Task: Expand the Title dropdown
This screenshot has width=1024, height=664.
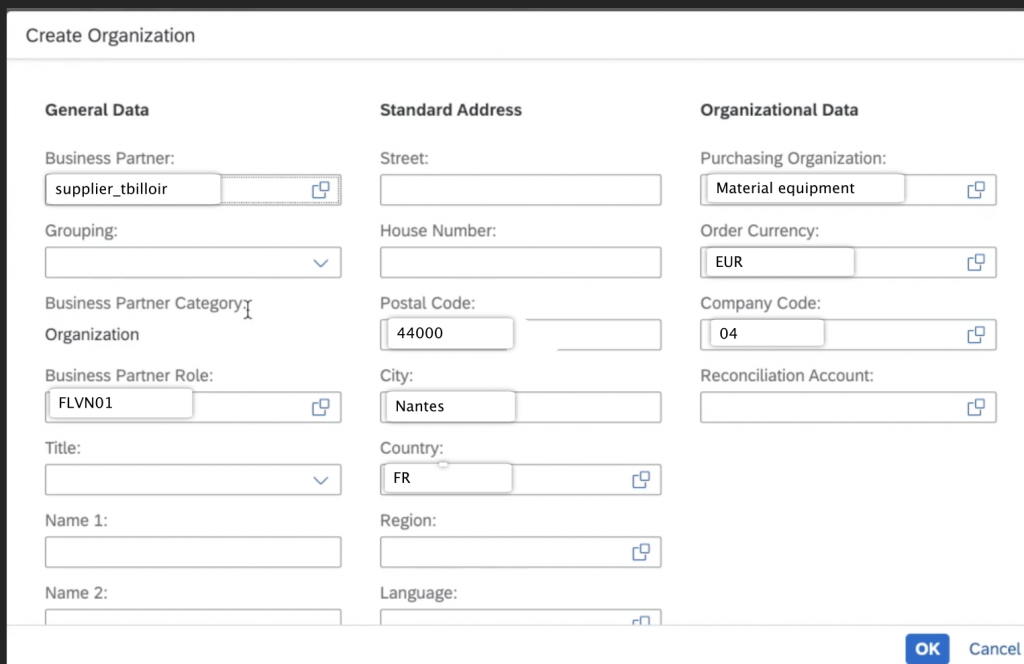Action: click(321, 480)
